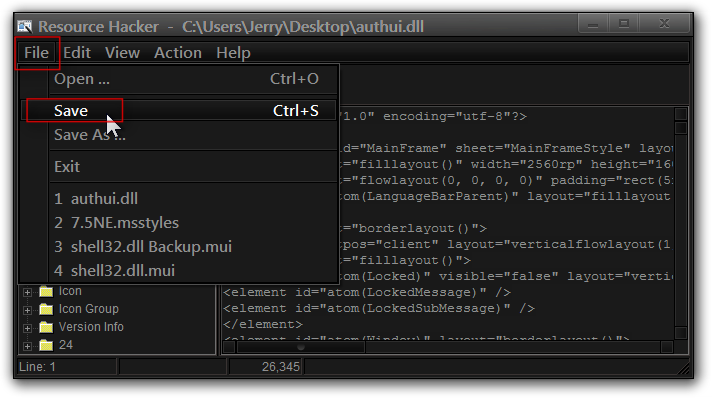
Task: Click the closing </element> tag line
Action: click(263, 324)
